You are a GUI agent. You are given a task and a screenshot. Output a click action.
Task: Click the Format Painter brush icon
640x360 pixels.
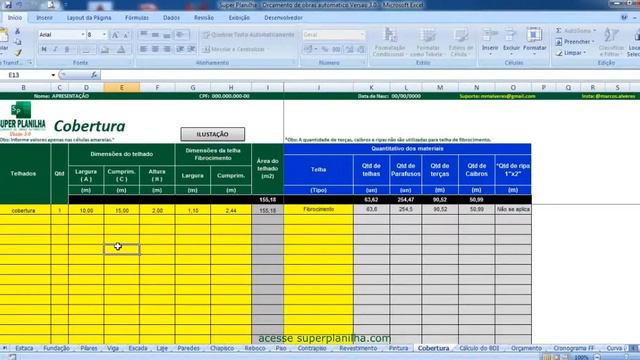[x=18, y=52]
